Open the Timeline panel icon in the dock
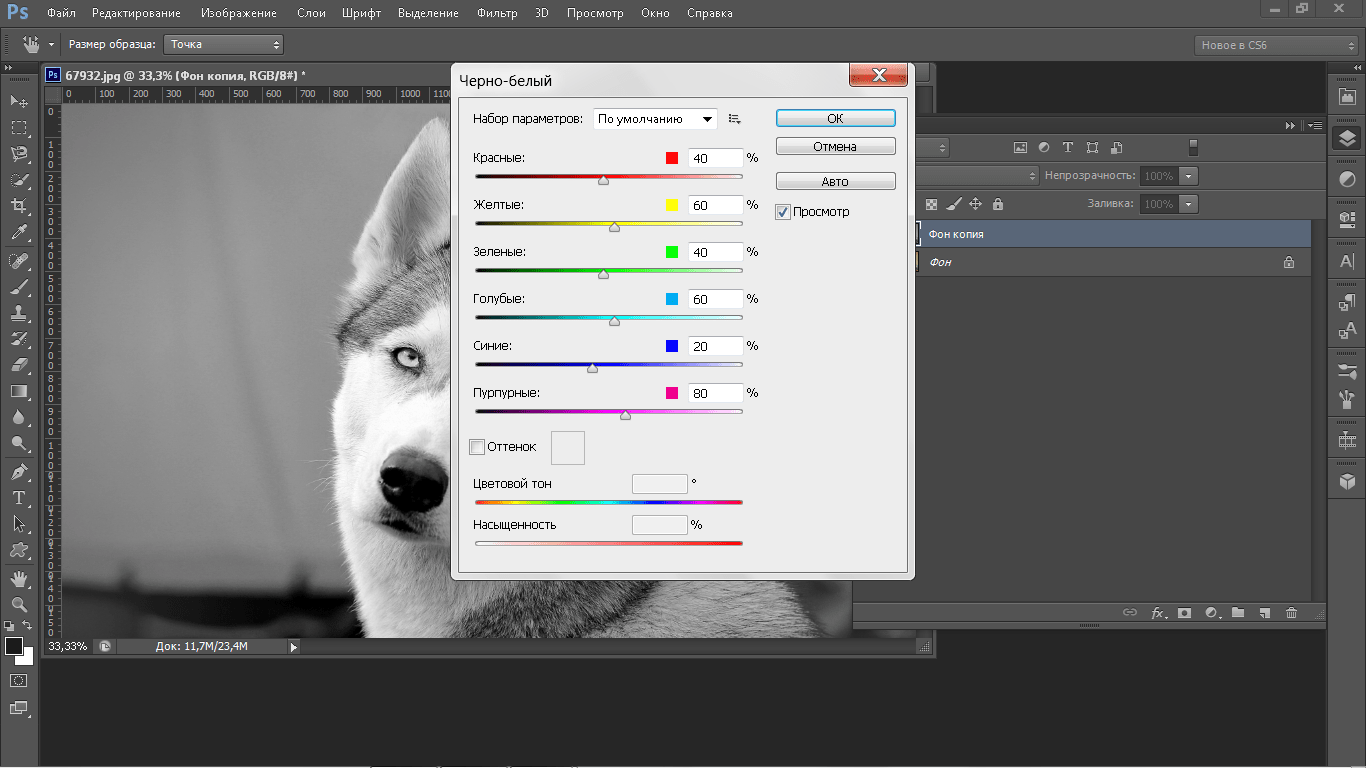This screenshot has width=1366, height=768. pos(1347,440)
